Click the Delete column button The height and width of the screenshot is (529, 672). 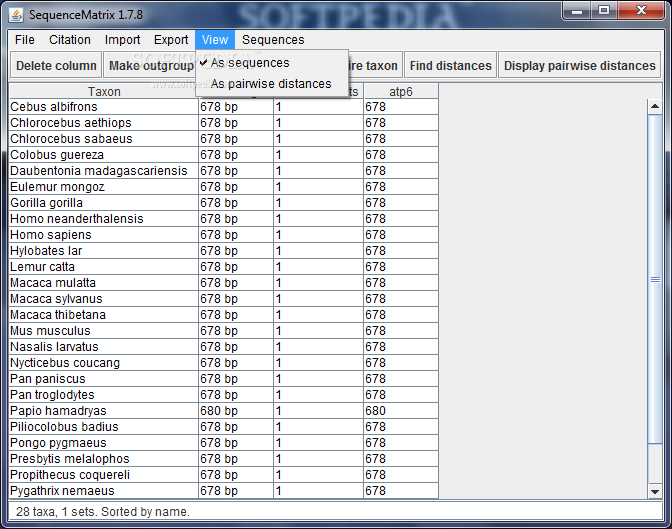coord(56,66)
